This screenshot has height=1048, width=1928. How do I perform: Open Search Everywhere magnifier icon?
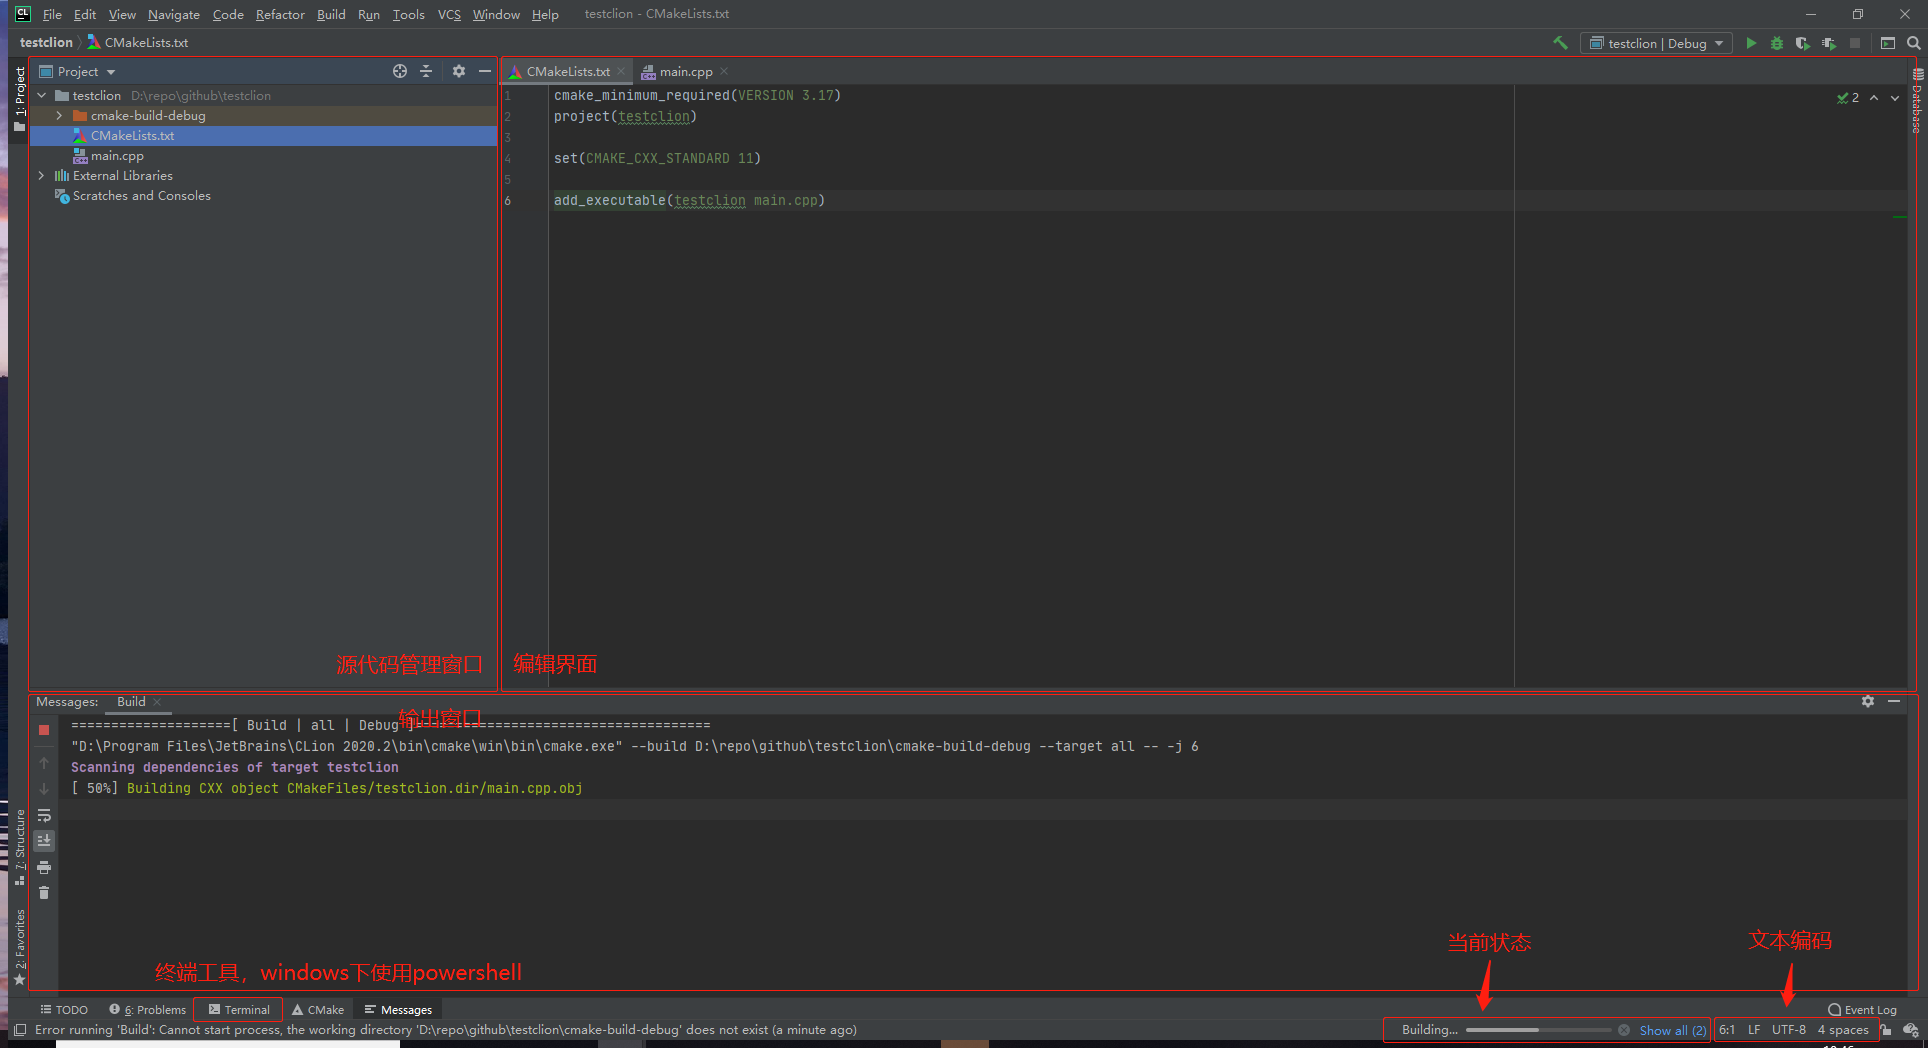coord(1914,43)
